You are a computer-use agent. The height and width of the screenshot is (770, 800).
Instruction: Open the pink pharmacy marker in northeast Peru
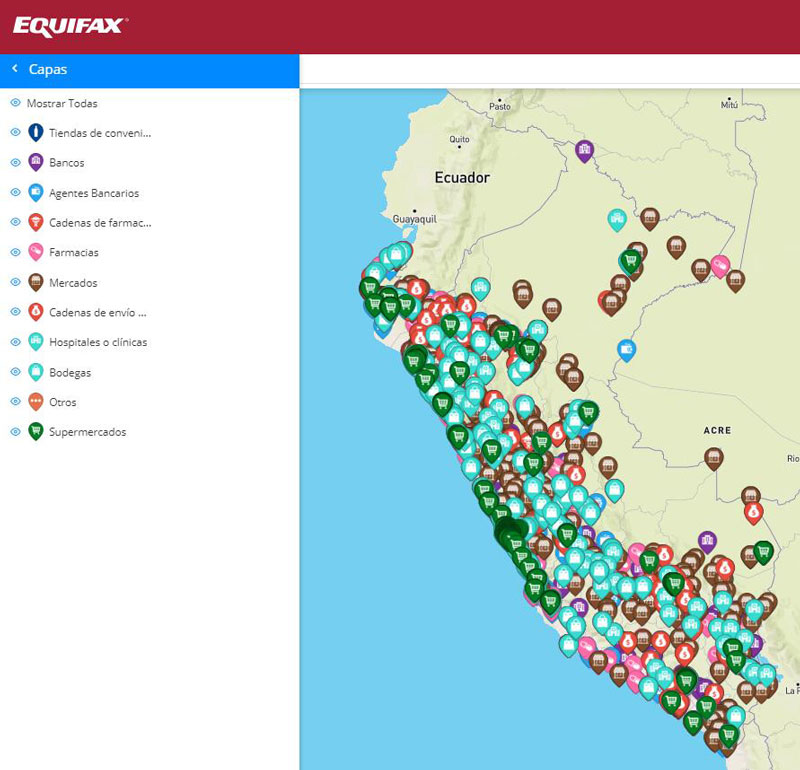coord(720,266)
